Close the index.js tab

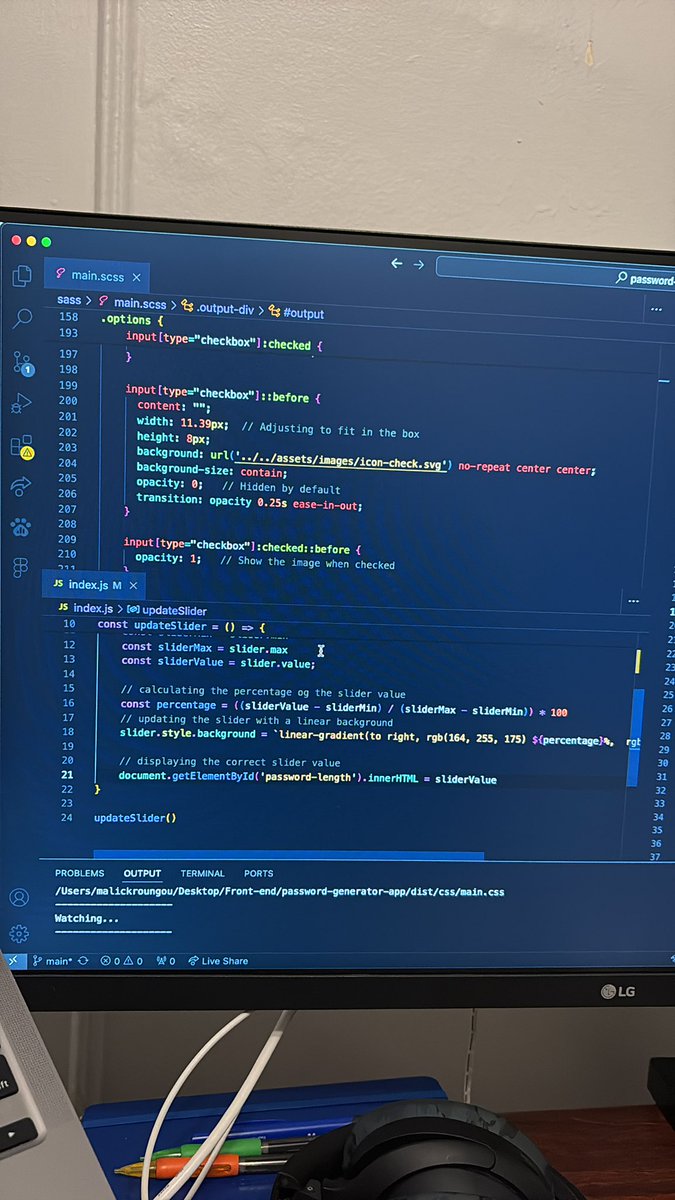132,584
